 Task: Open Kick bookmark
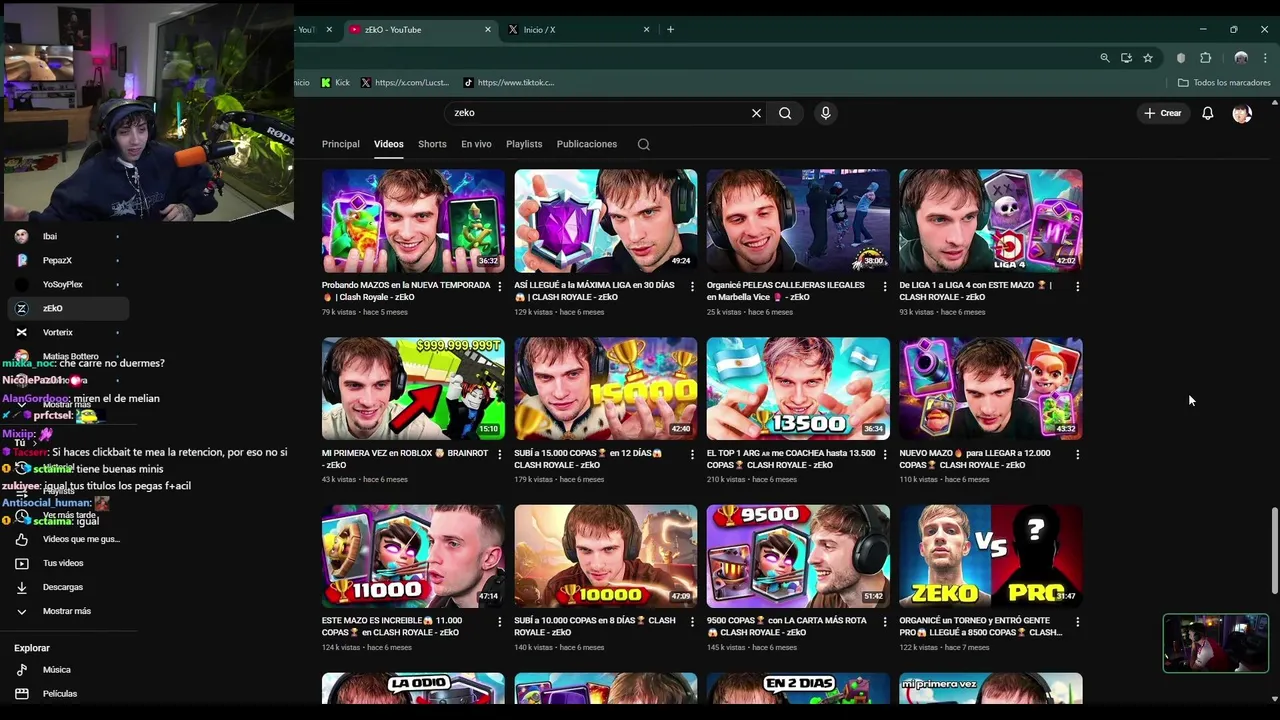(x=336, y=82)
